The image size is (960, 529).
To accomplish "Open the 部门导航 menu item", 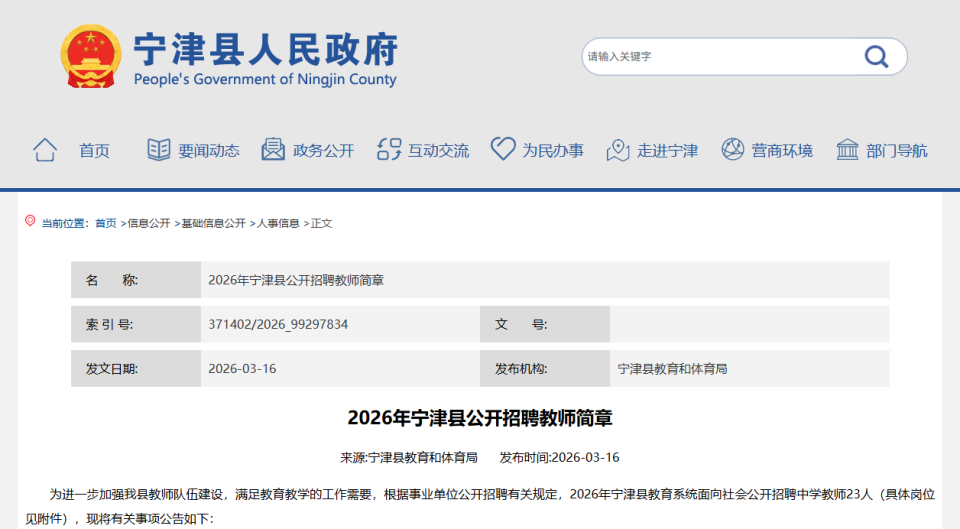I will point(897,151).
